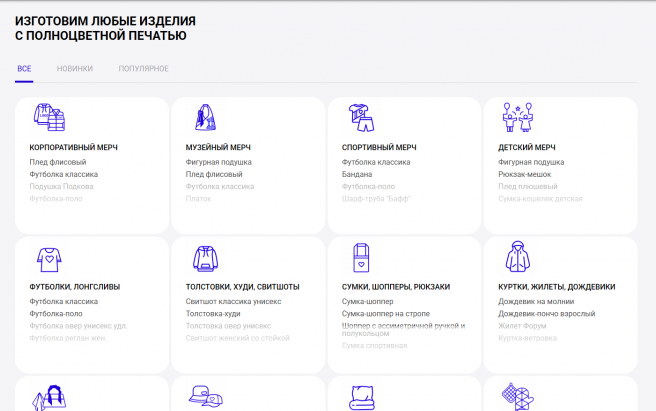Open the СУМКИ, ШОППЕРЫ, РЮКЗАКИ heading
656x411 pixels.
(396, 287)
